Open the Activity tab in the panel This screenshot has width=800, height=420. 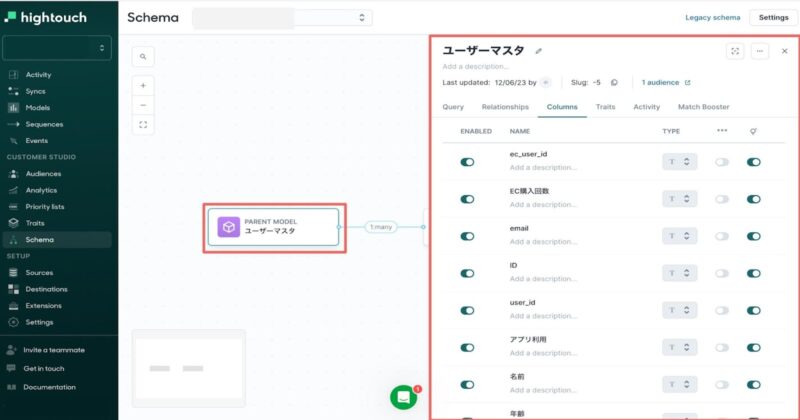pos(646,107)
